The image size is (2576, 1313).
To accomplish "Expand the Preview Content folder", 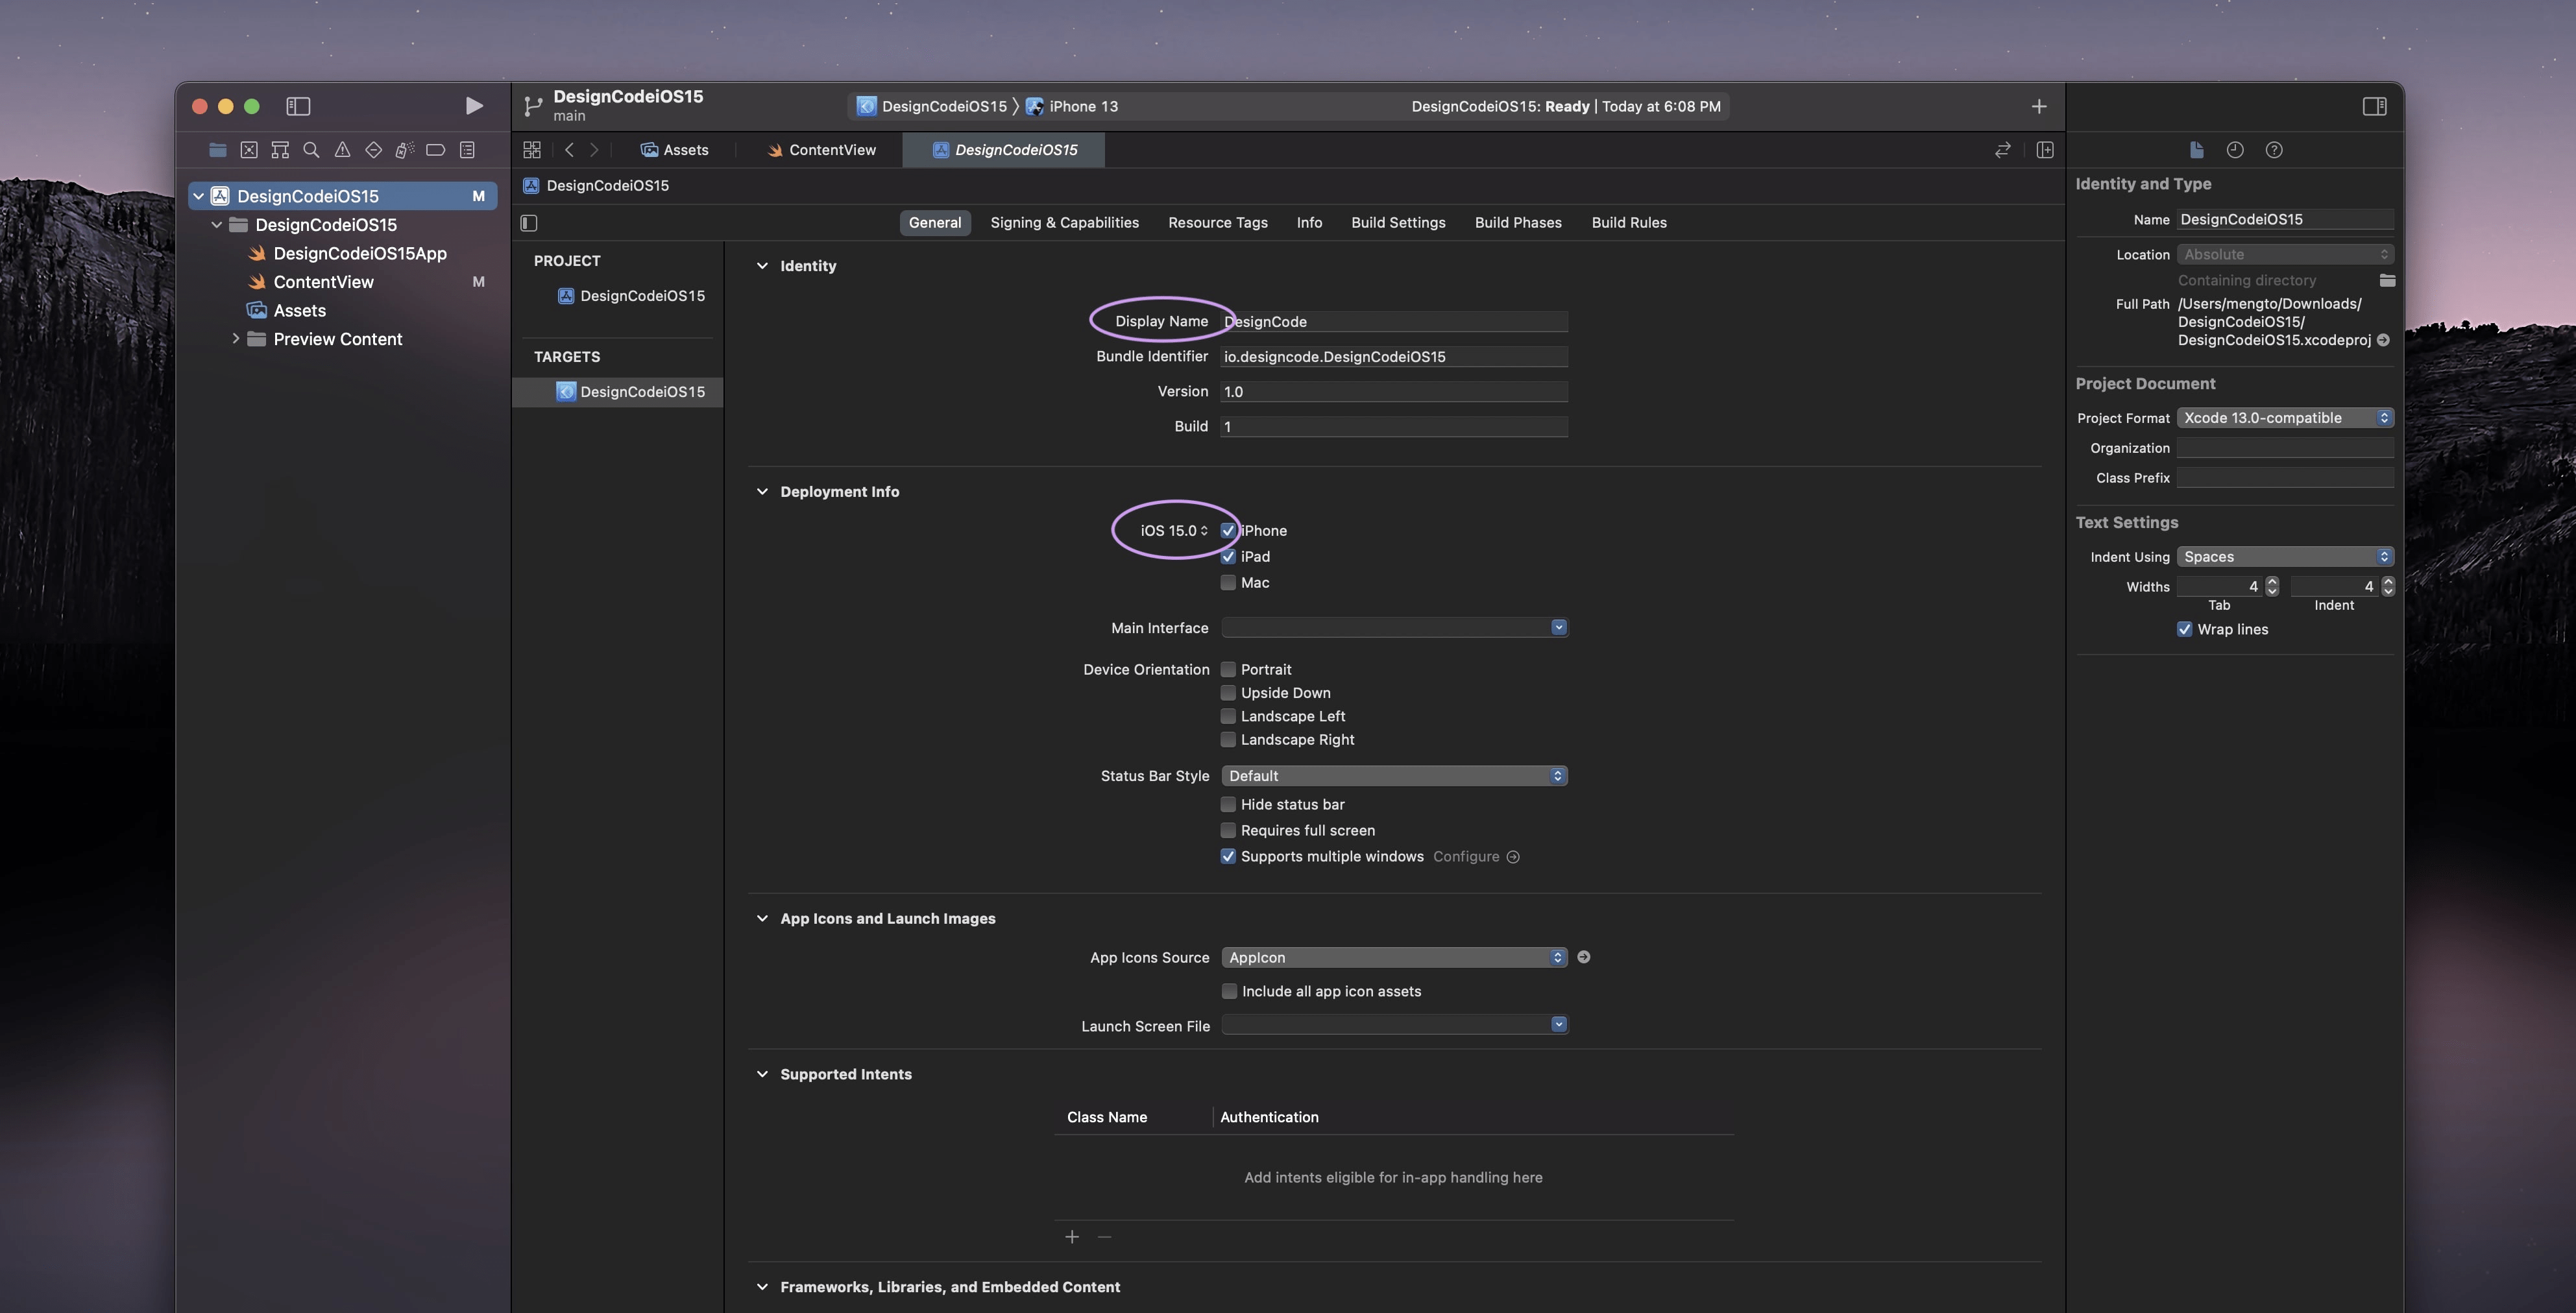I will (236, 339).
